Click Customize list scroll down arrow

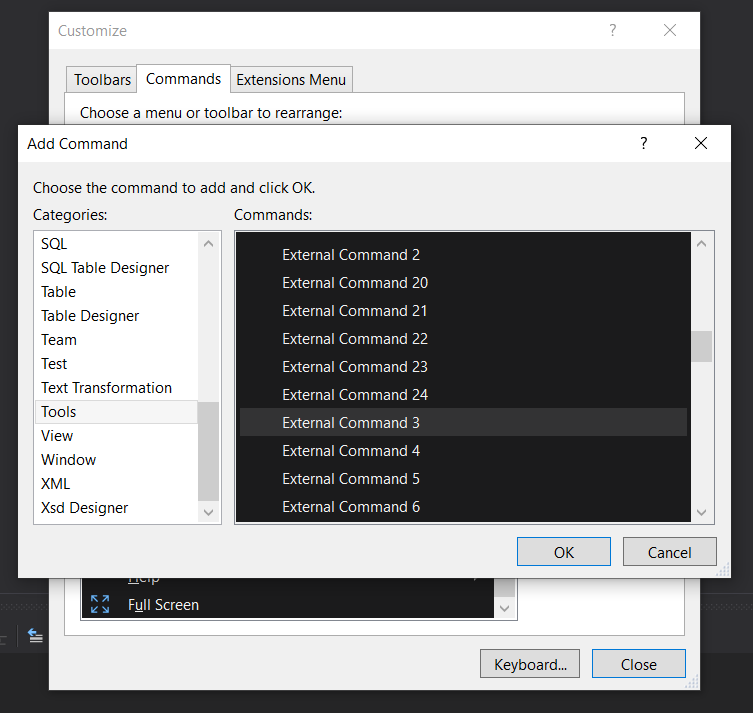[504, 608]
